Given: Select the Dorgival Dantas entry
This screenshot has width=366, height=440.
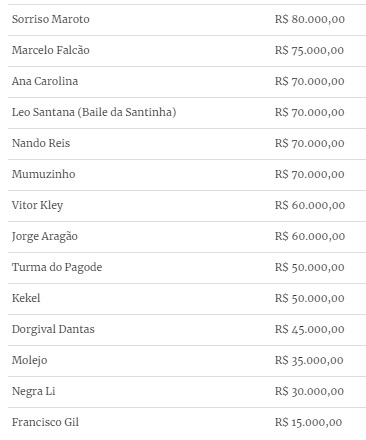Looking at the screenshot, I should [53, 330].
